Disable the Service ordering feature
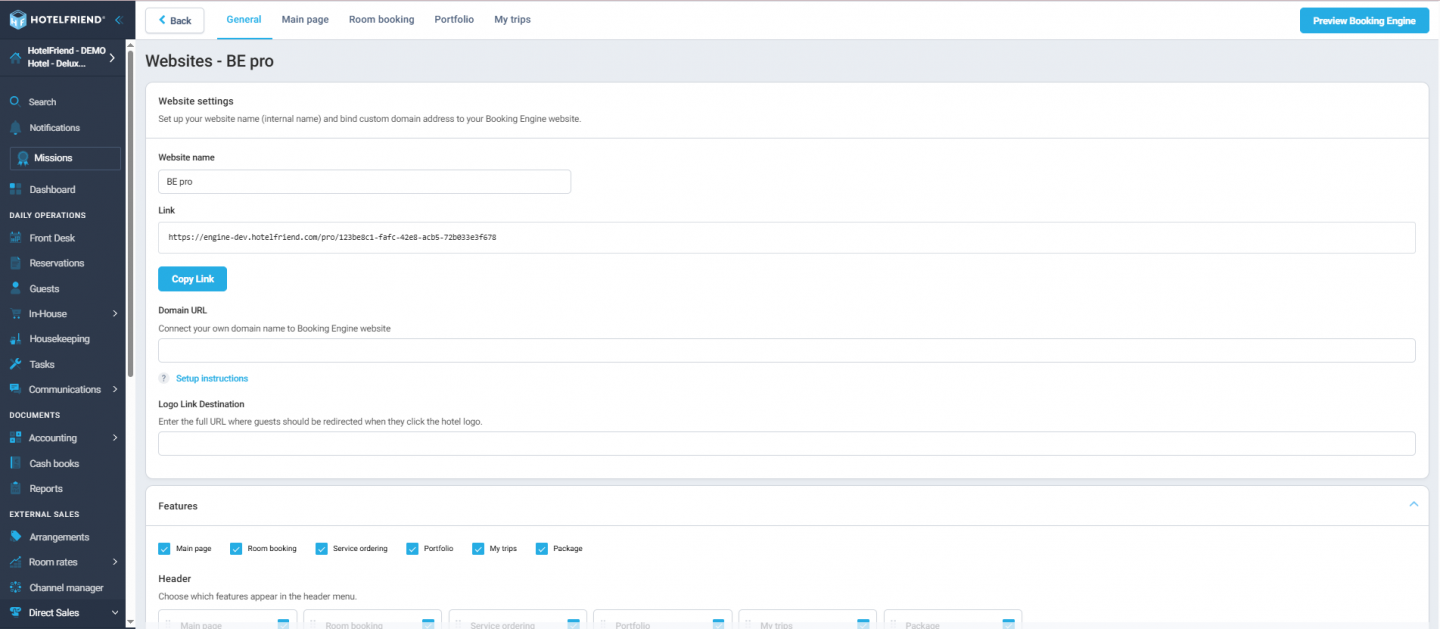The height and width of the screenshot is (629, 1440). tap(321, 548)
